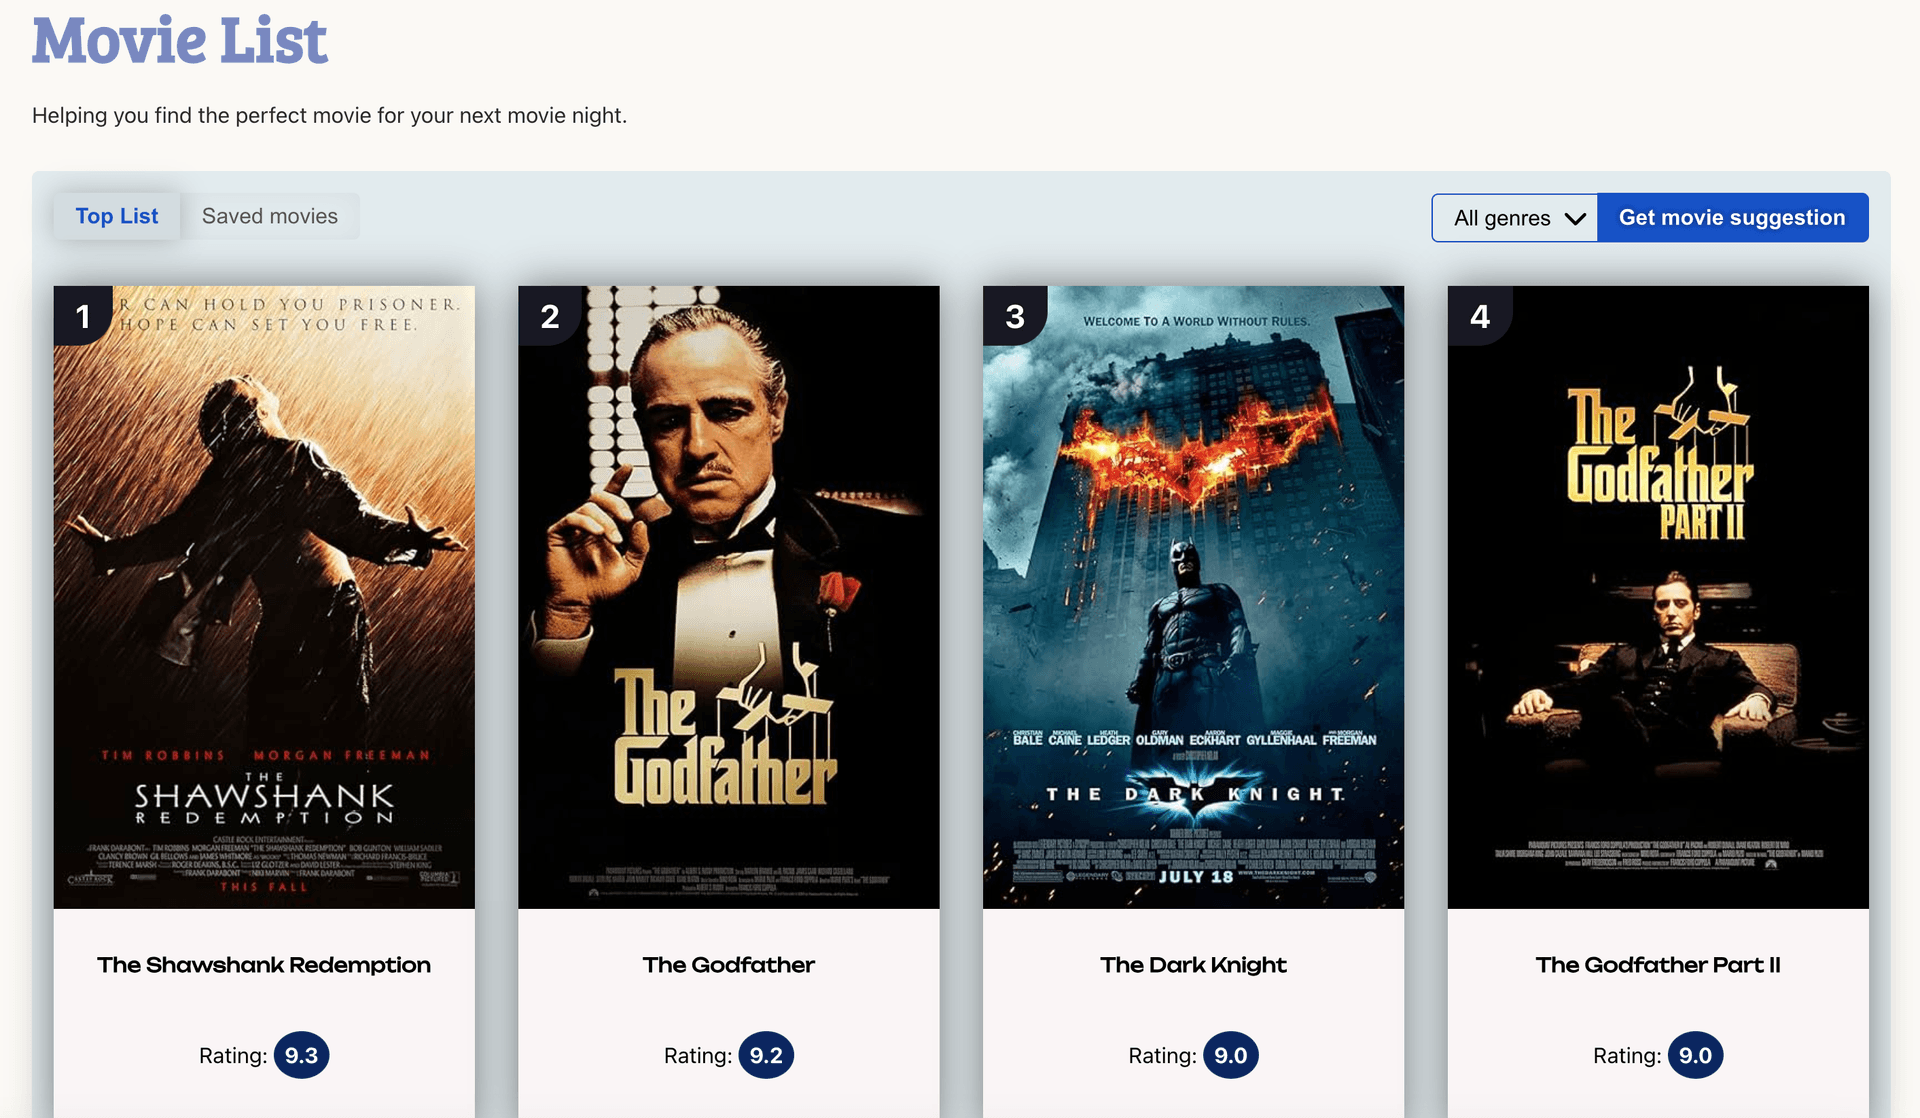Screen dimensions: 1920x1118
Task: Click the Movie List page heading
Action: coord(180,41)
